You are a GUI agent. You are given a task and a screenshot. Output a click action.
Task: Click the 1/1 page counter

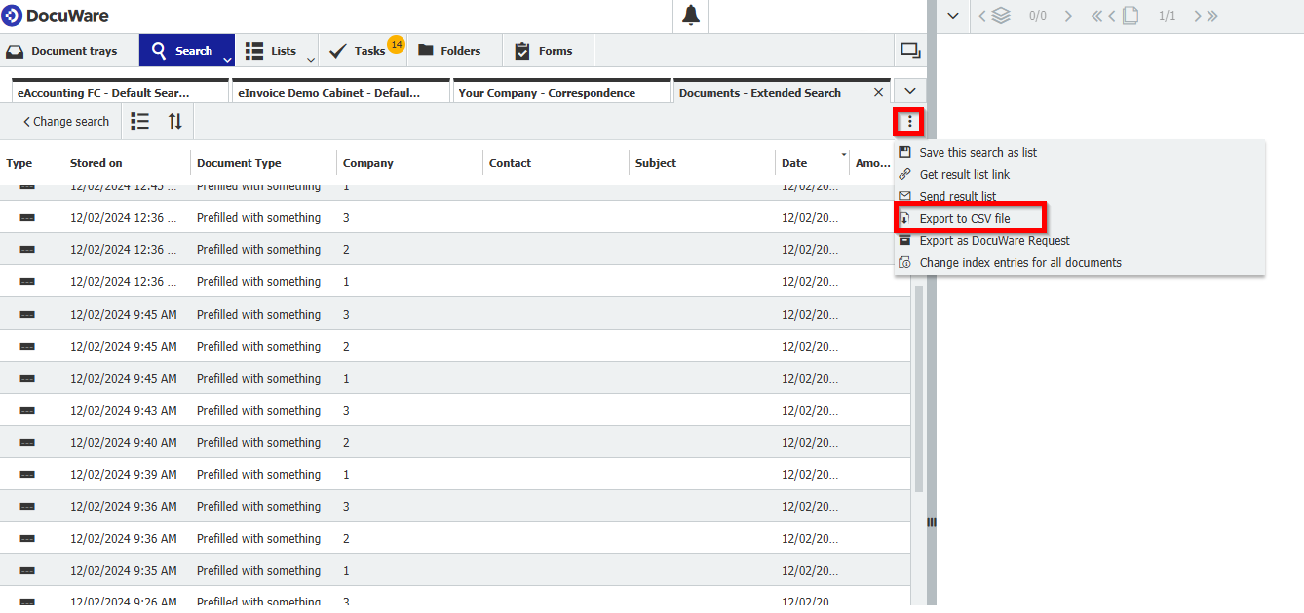point(1167,16)
